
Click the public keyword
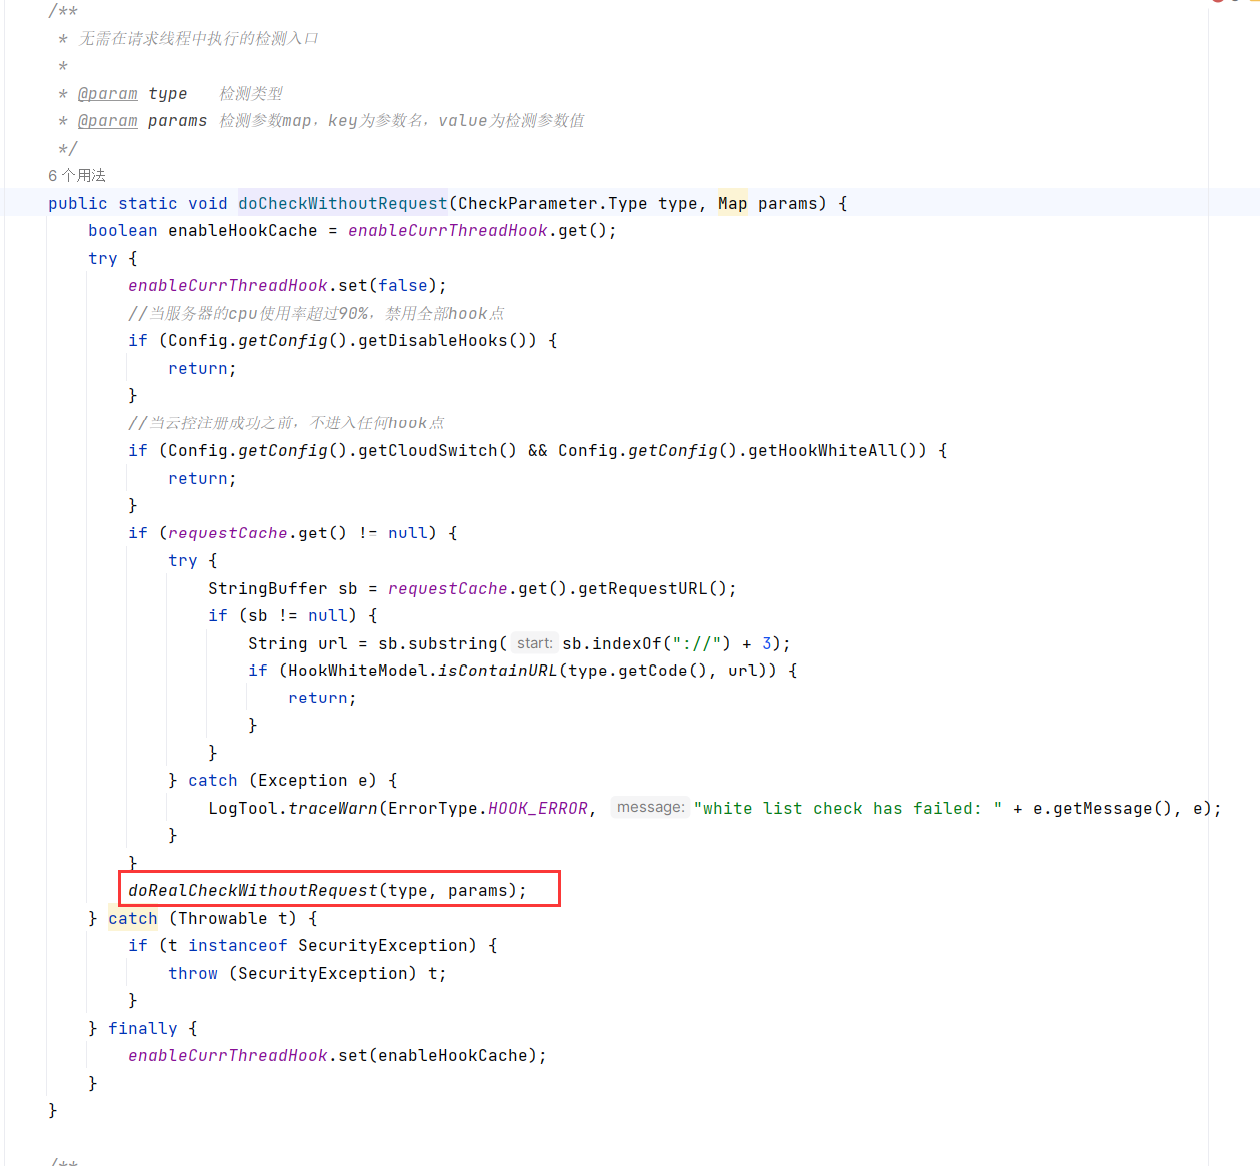click(x=77, y=203)
